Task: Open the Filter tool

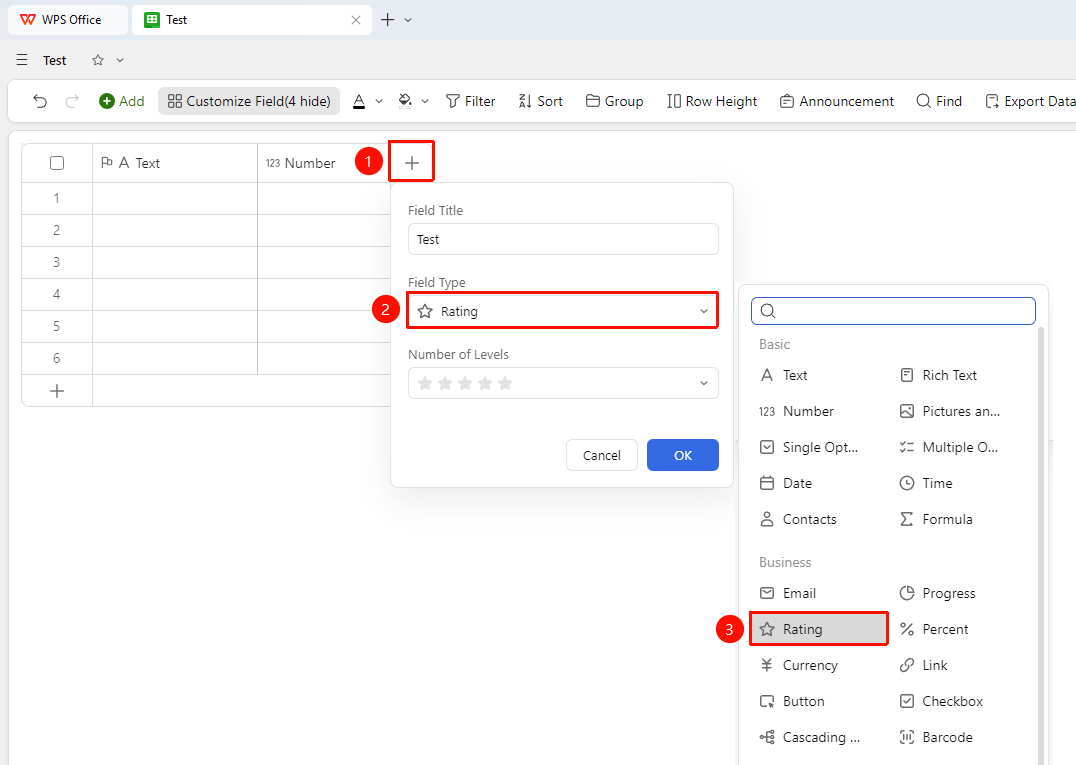Action: [470, 102]
